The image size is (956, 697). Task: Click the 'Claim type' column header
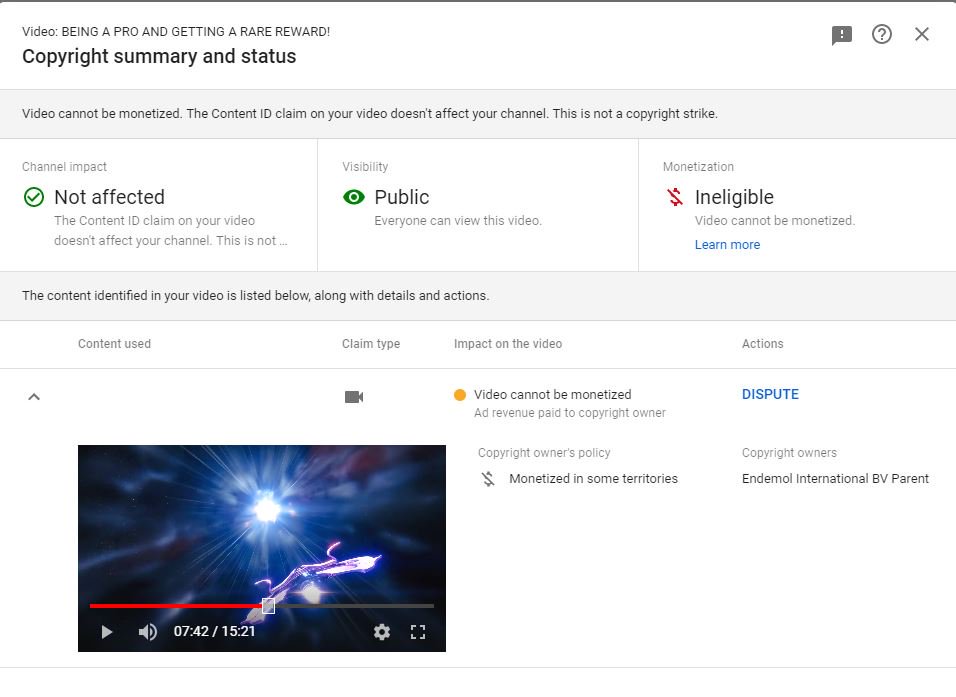[x=371, y=344]
